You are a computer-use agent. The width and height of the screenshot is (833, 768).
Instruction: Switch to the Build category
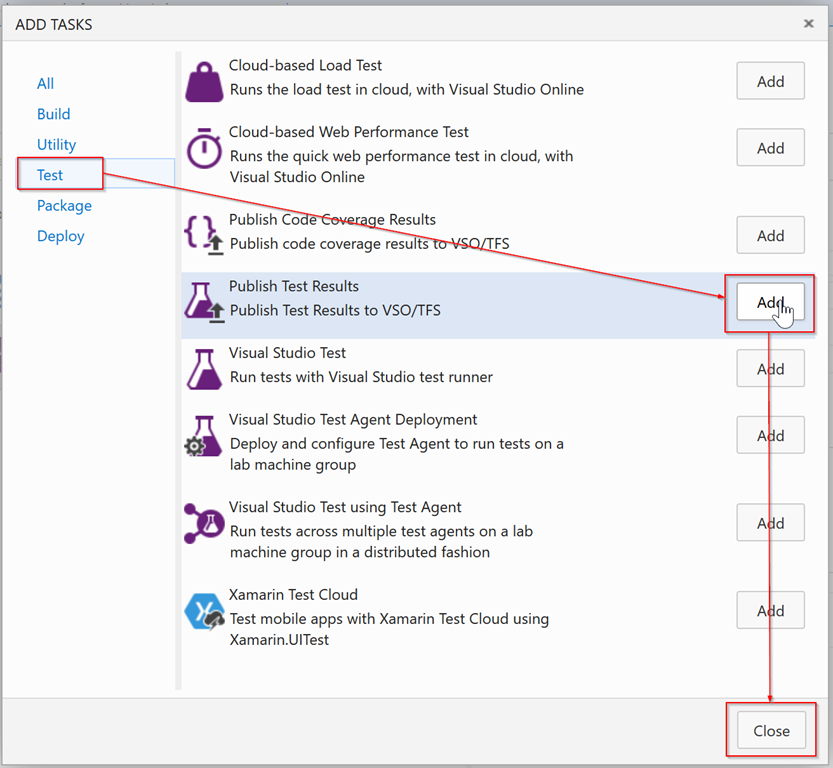click(54, 114)
